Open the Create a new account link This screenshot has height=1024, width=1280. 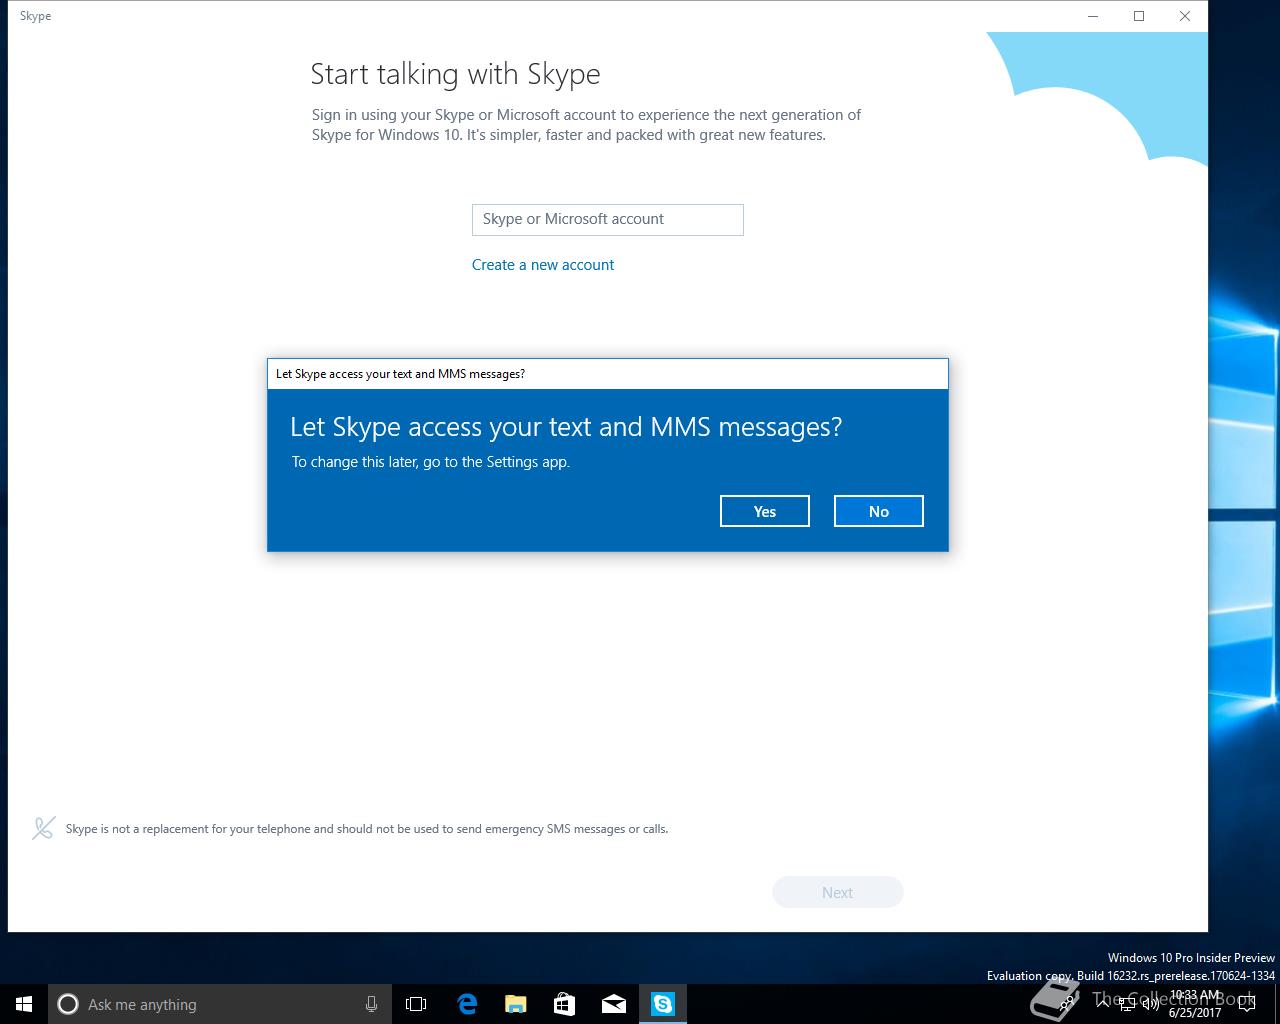click(543, 265)
